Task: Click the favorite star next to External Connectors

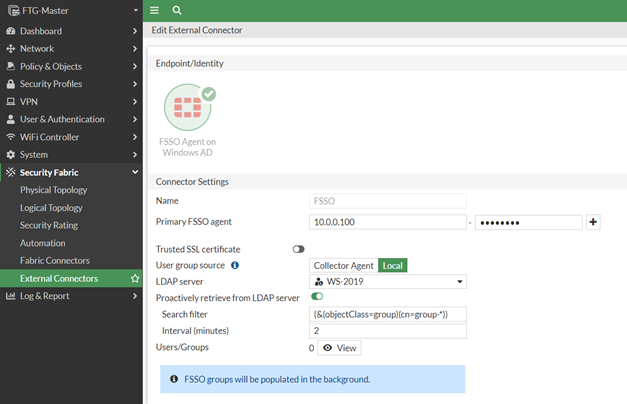Action: (135, 278)
